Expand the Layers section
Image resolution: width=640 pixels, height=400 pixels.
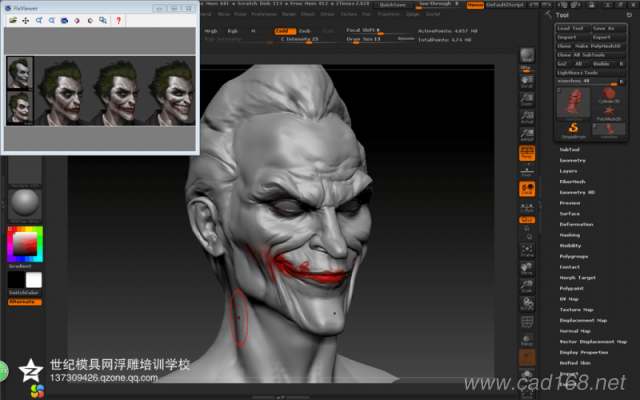(x=568, y=171)
